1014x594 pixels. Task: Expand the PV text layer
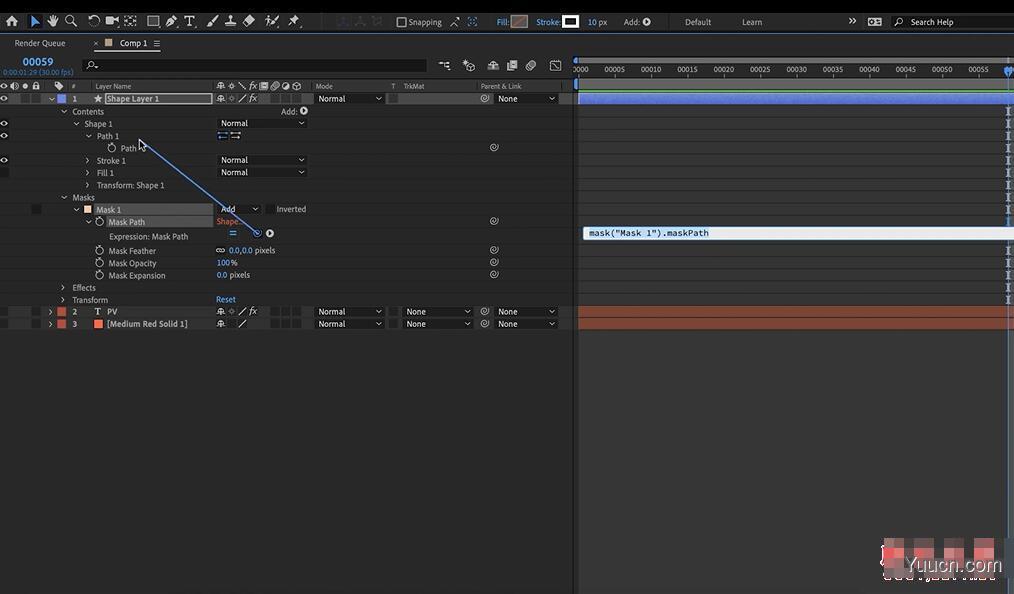click(x=50, y=312)
